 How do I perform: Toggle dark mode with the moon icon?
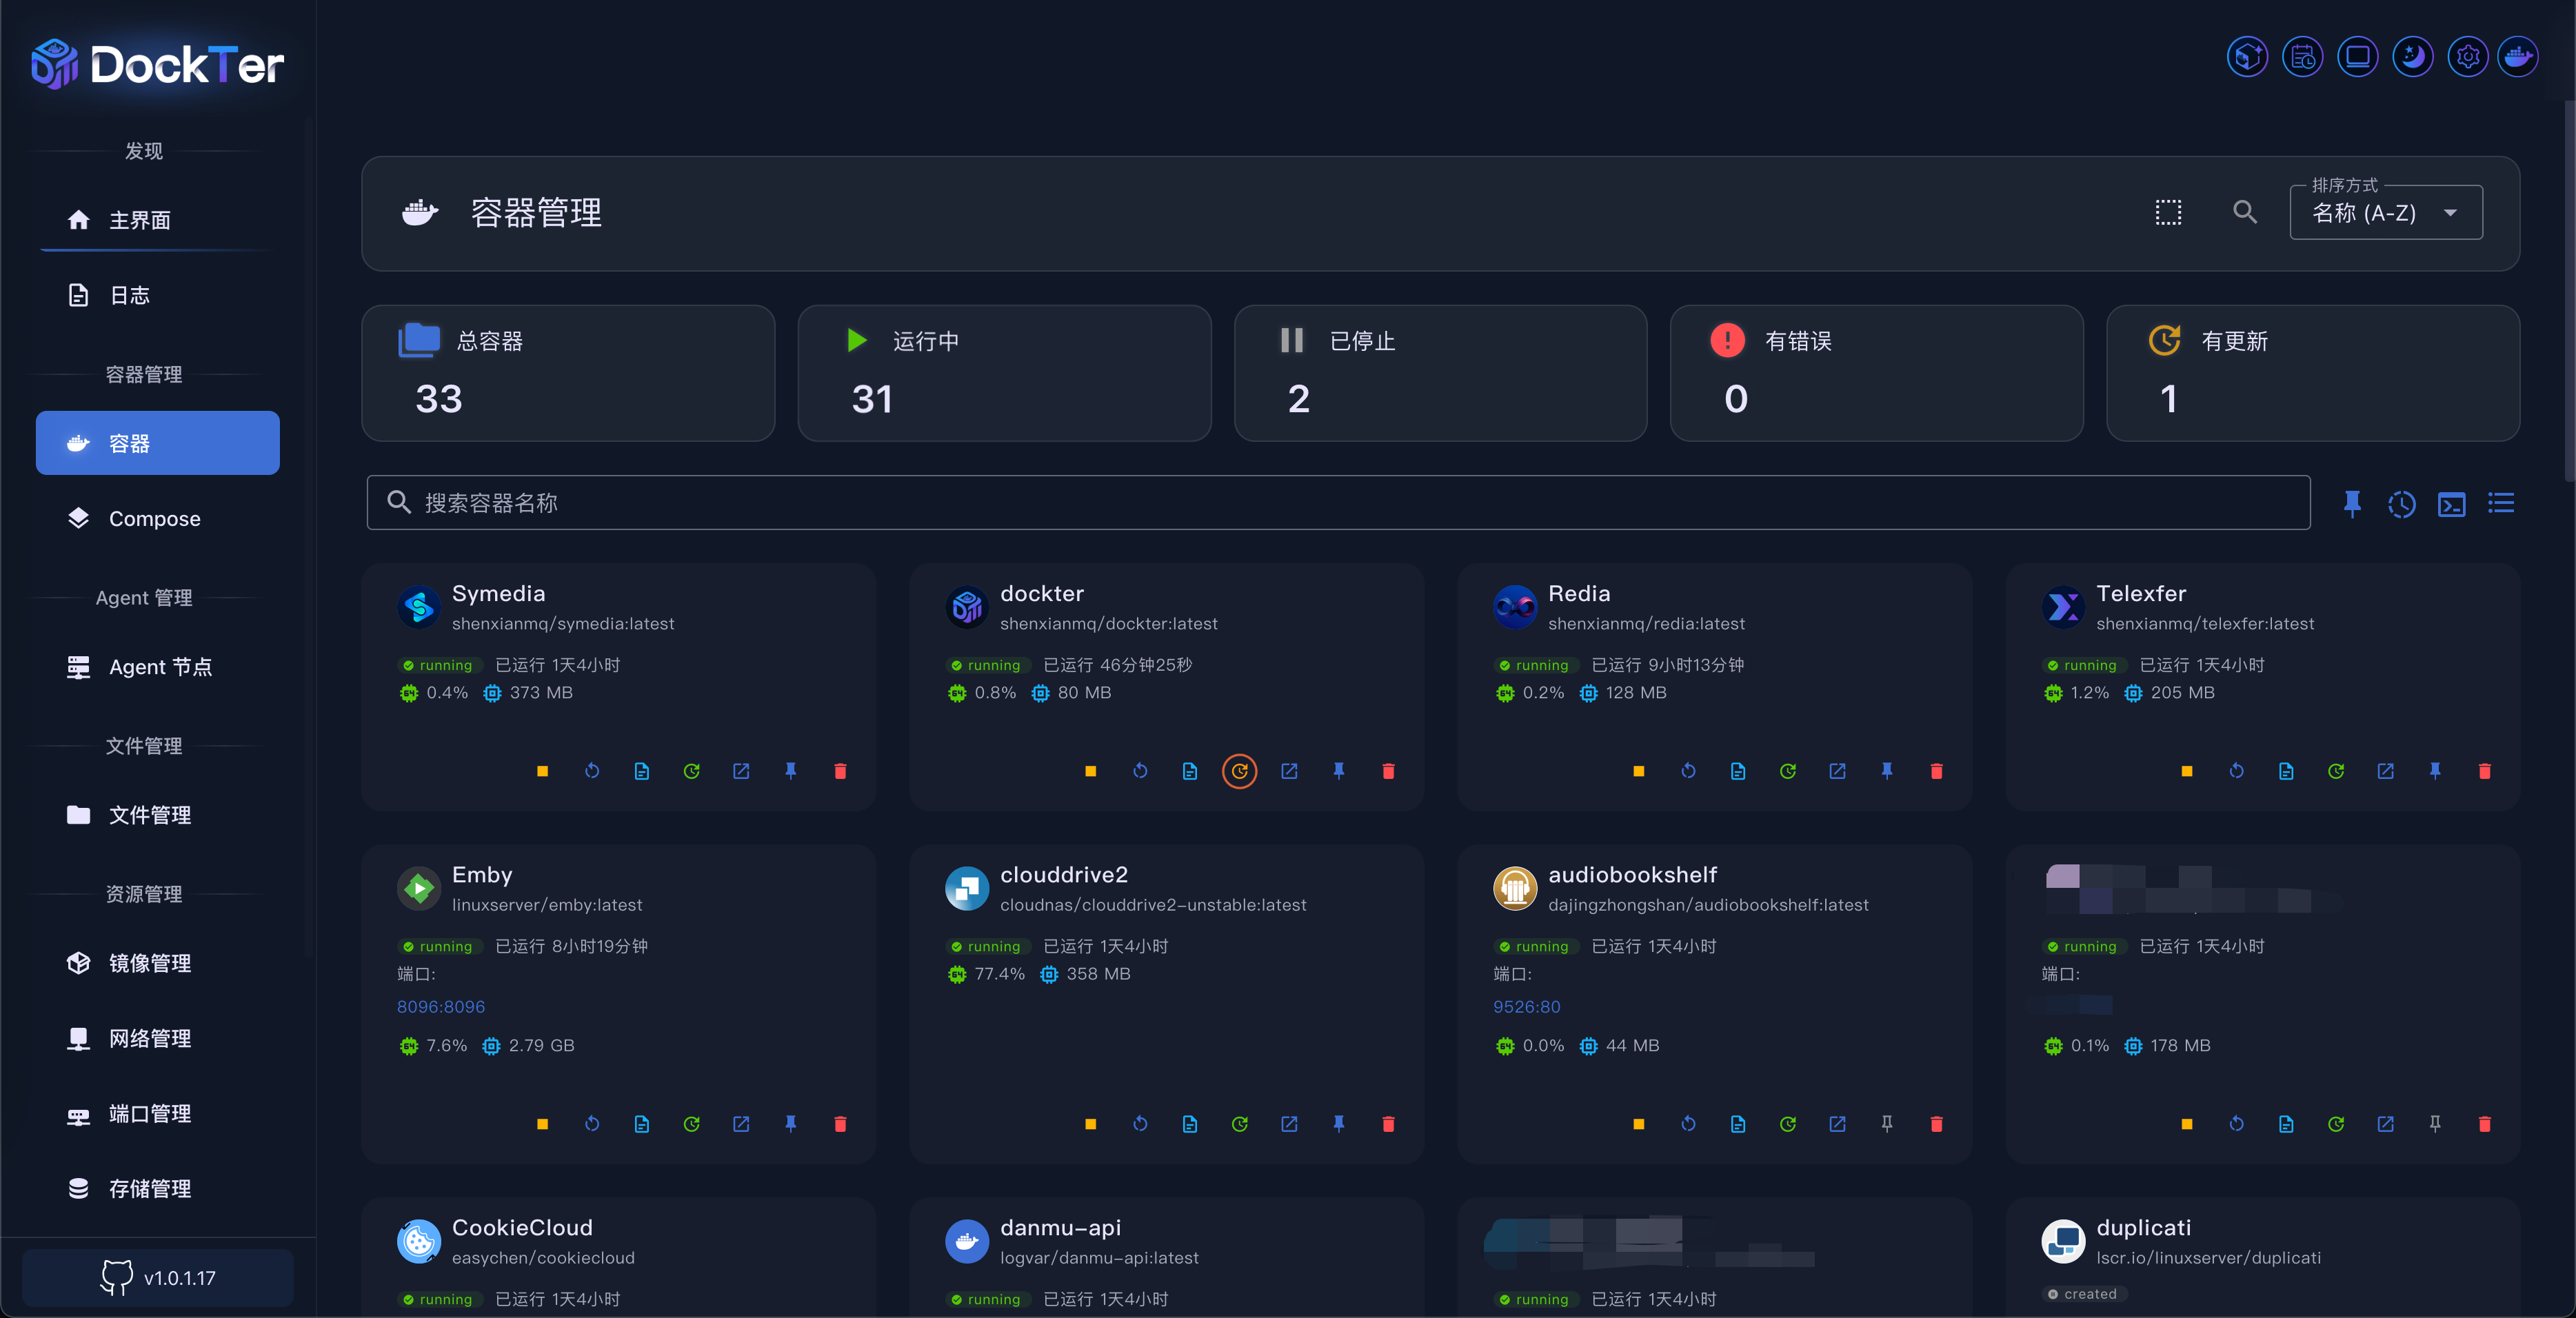pos(2412,57)
